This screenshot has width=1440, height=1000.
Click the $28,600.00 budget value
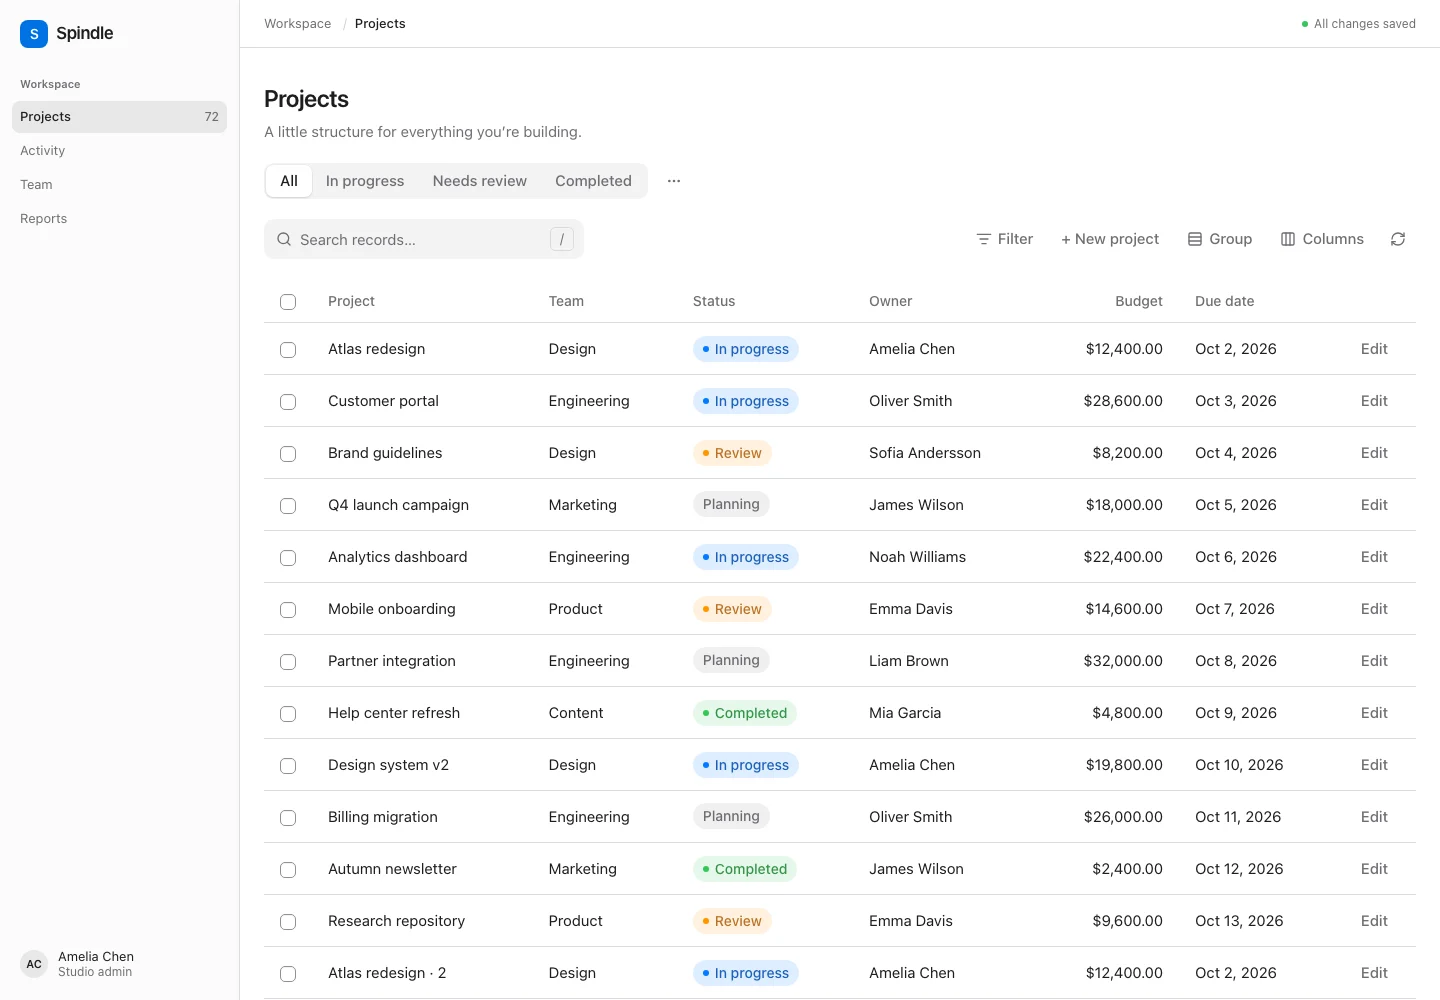[x=1123, y=401]
